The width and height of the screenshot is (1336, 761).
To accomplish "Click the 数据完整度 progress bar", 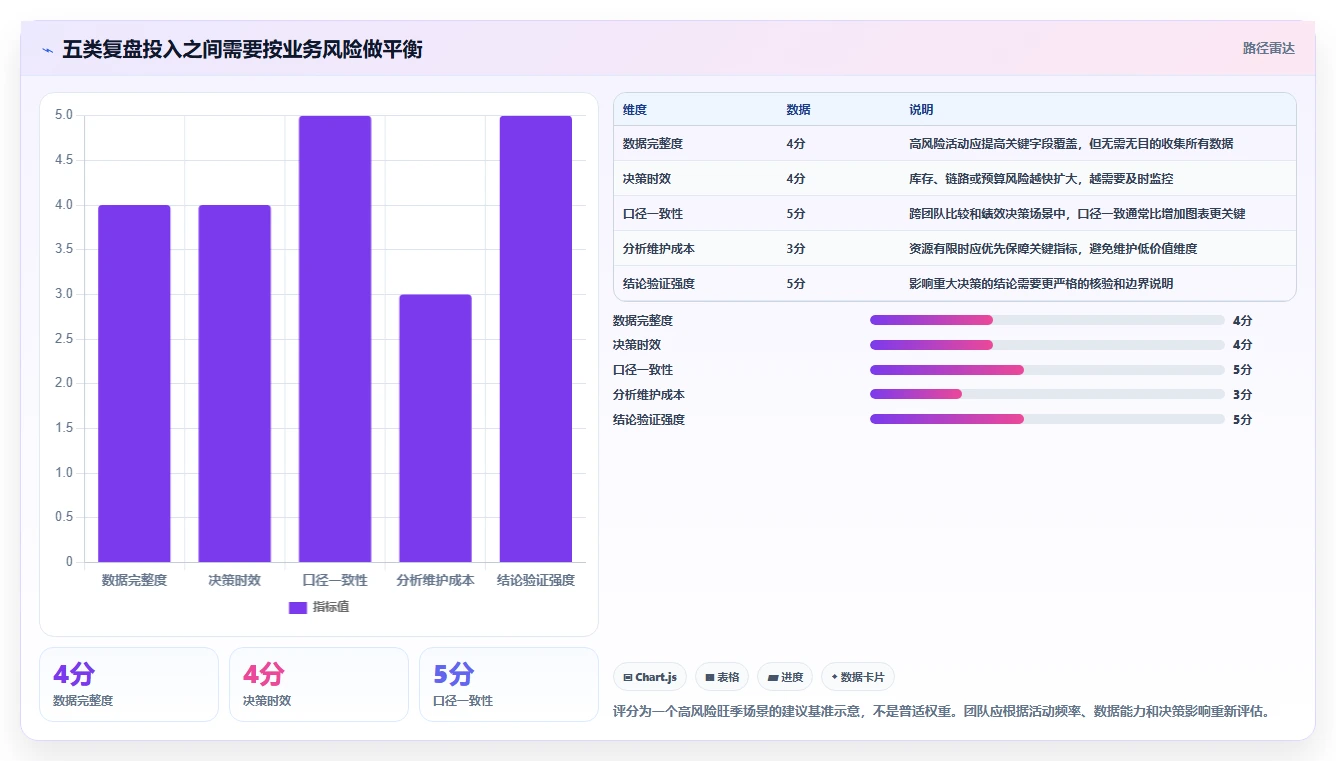I will [x=1047, y=320].
